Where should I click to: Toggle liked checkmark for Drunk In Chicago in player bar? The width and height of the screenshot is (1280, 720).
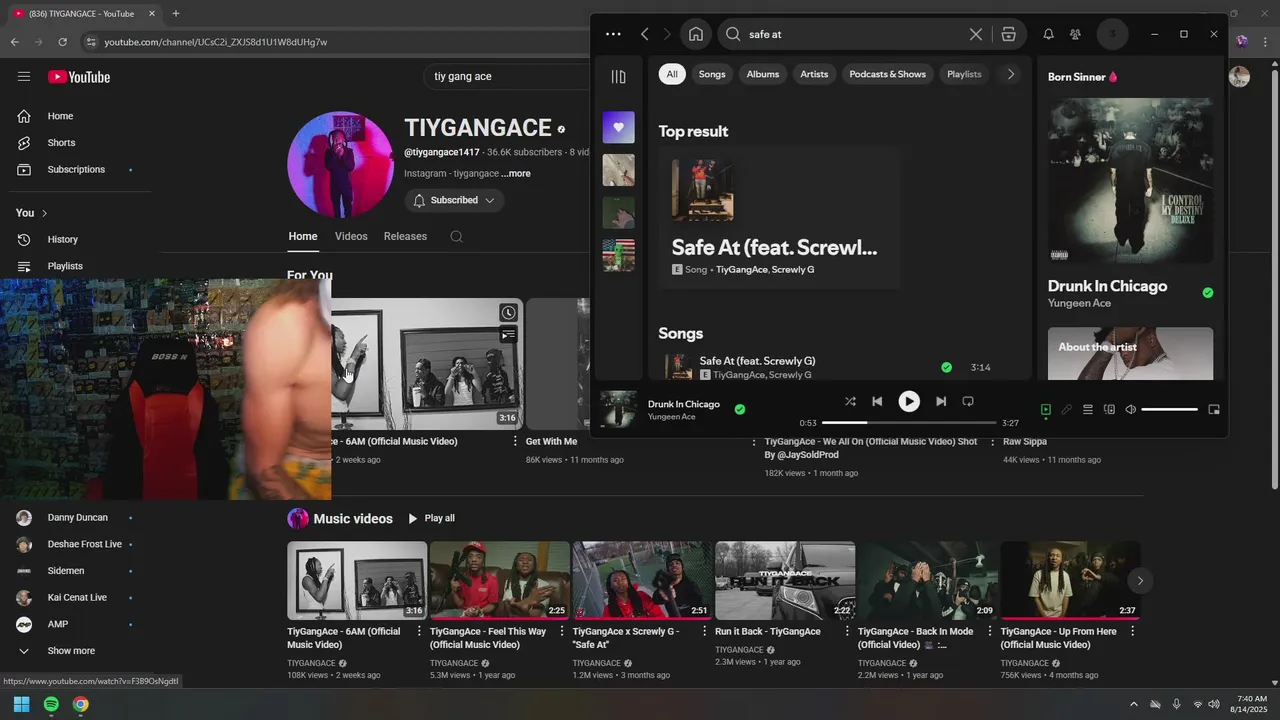point(740,409)
